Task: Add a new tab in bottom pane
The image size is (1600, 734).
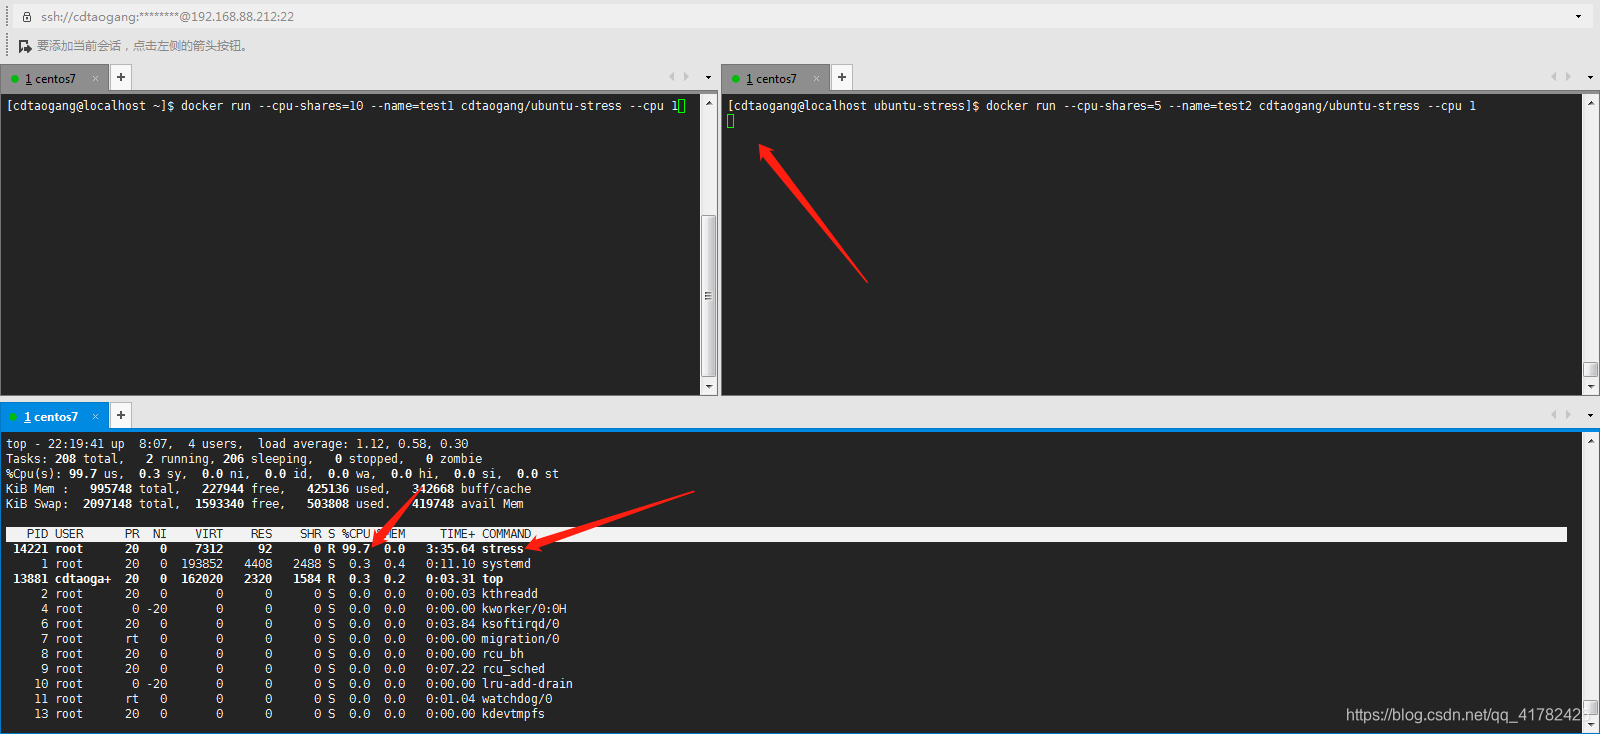Action: click(x=121, y=415)
